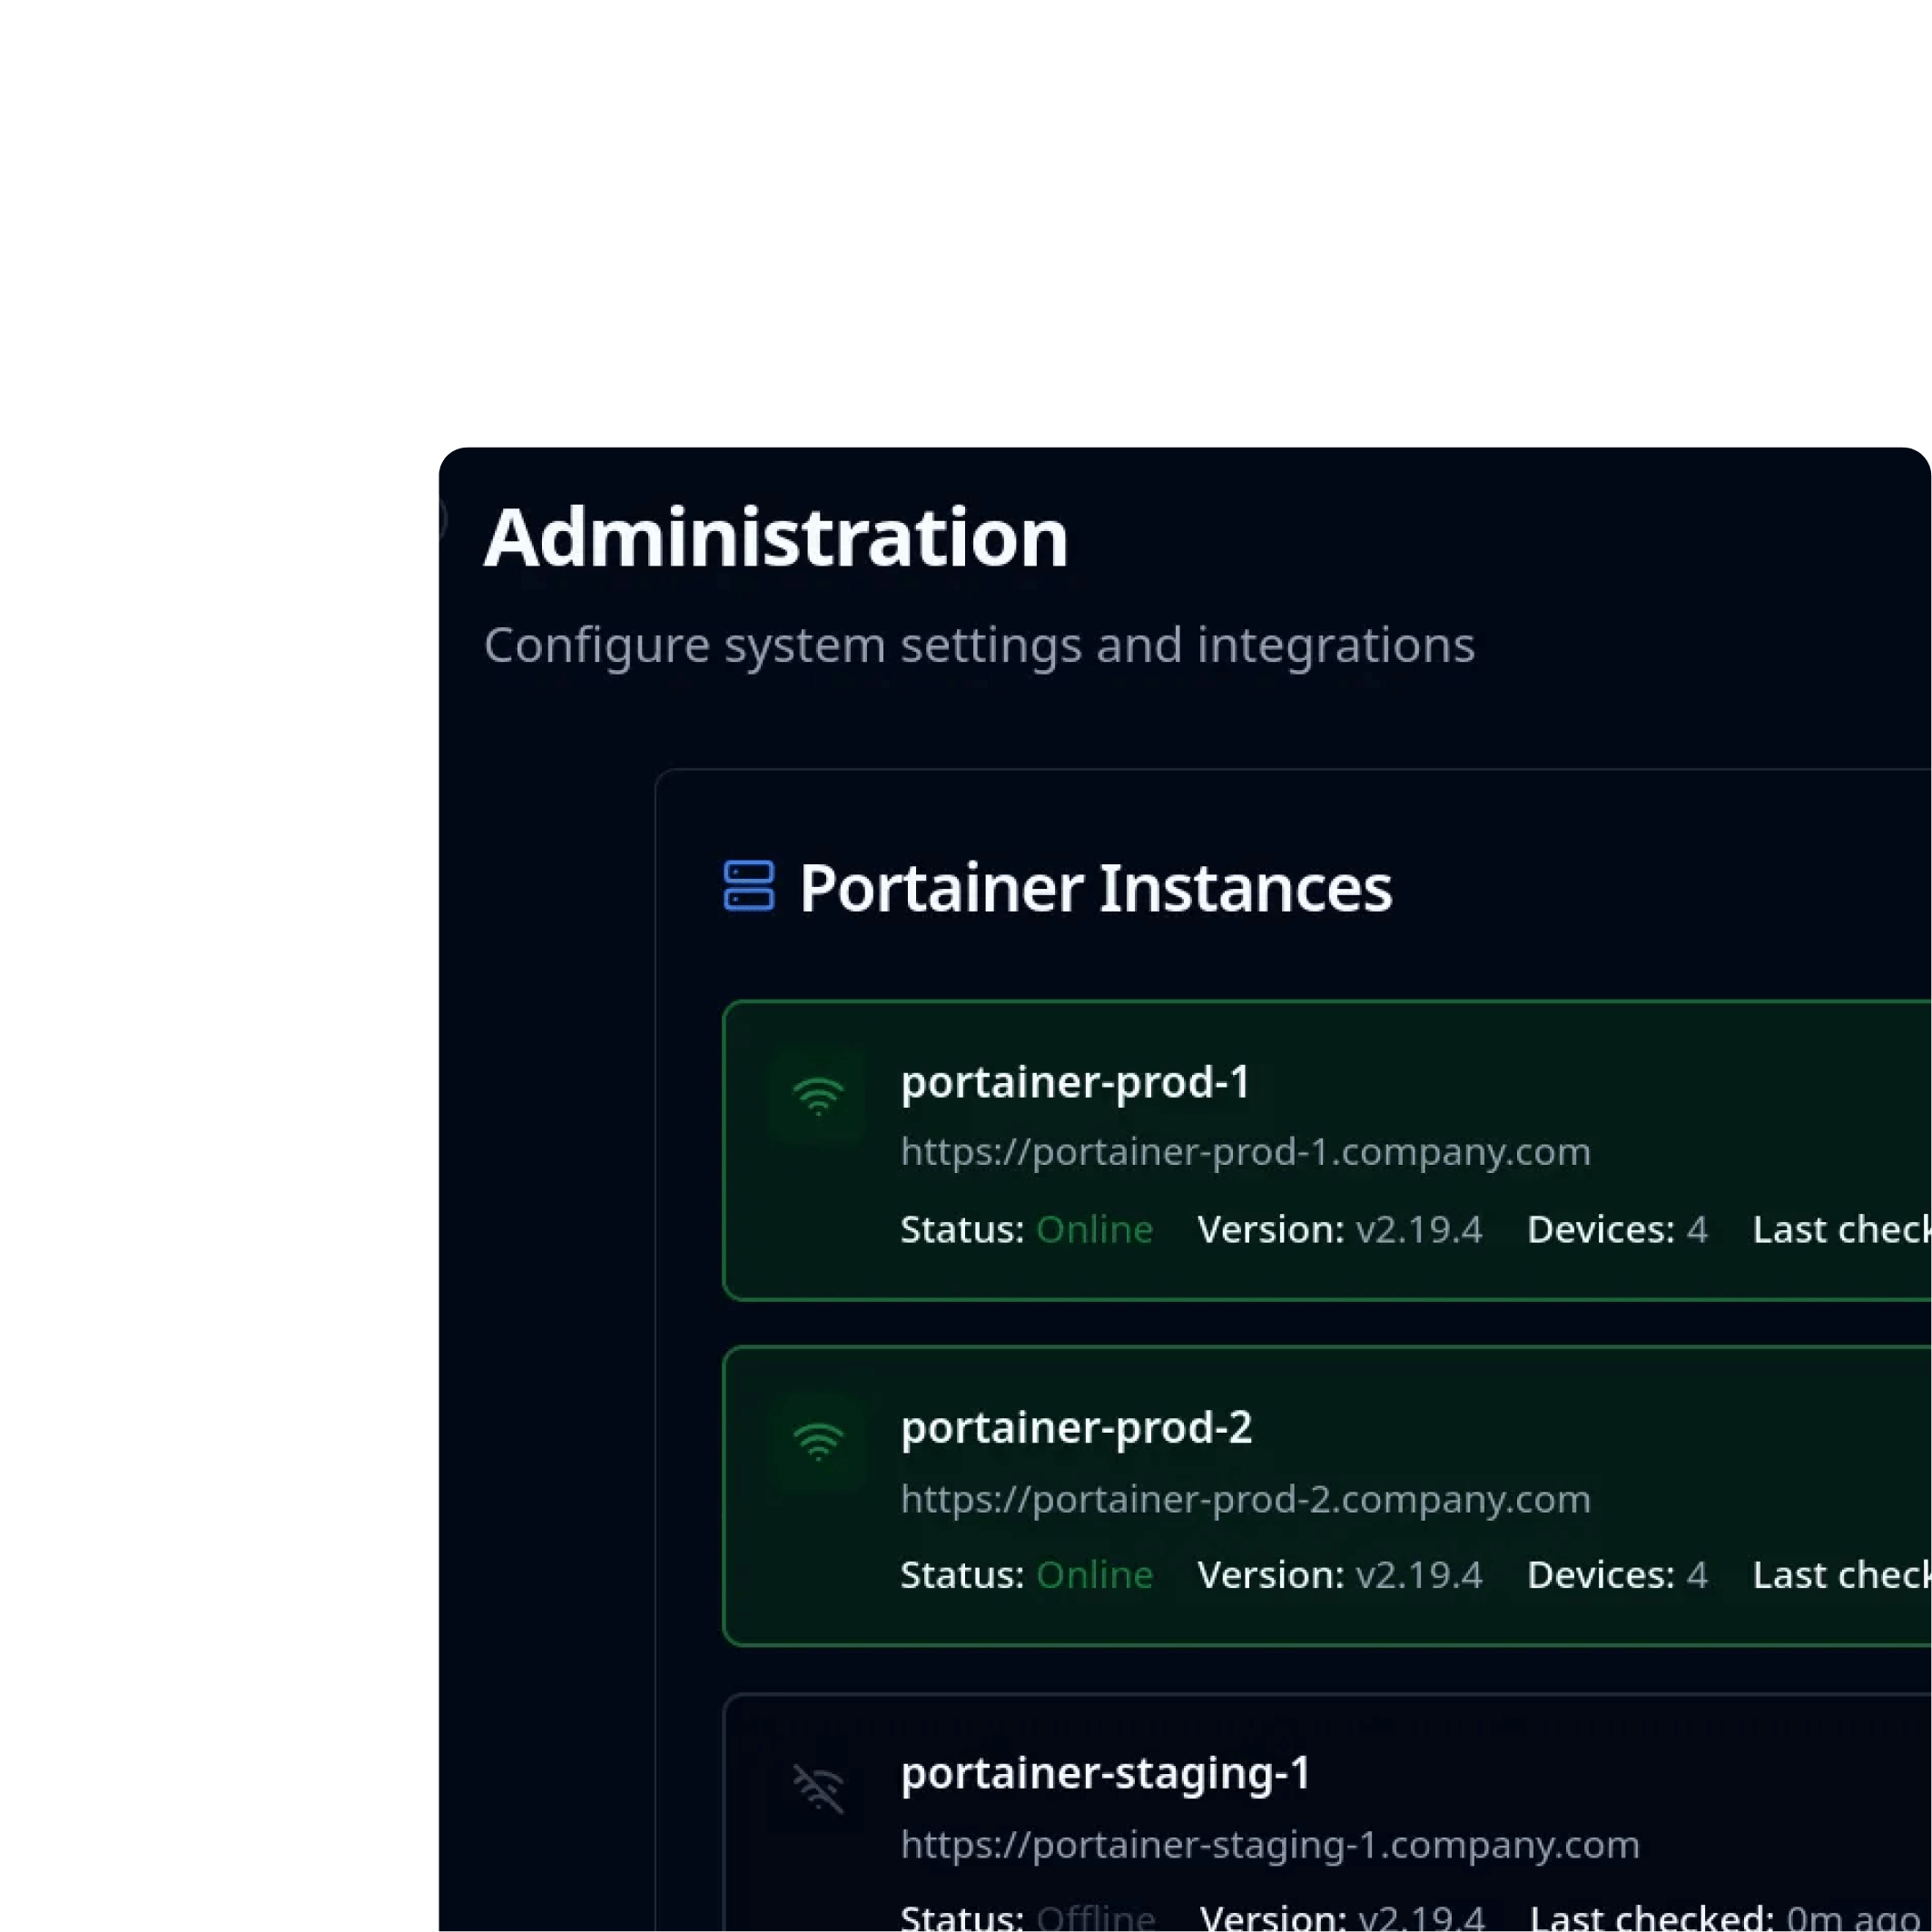Select the portainer-prod-2 instance name
This screenshot has width=1932, height=1932.
coord(1076,1427)
